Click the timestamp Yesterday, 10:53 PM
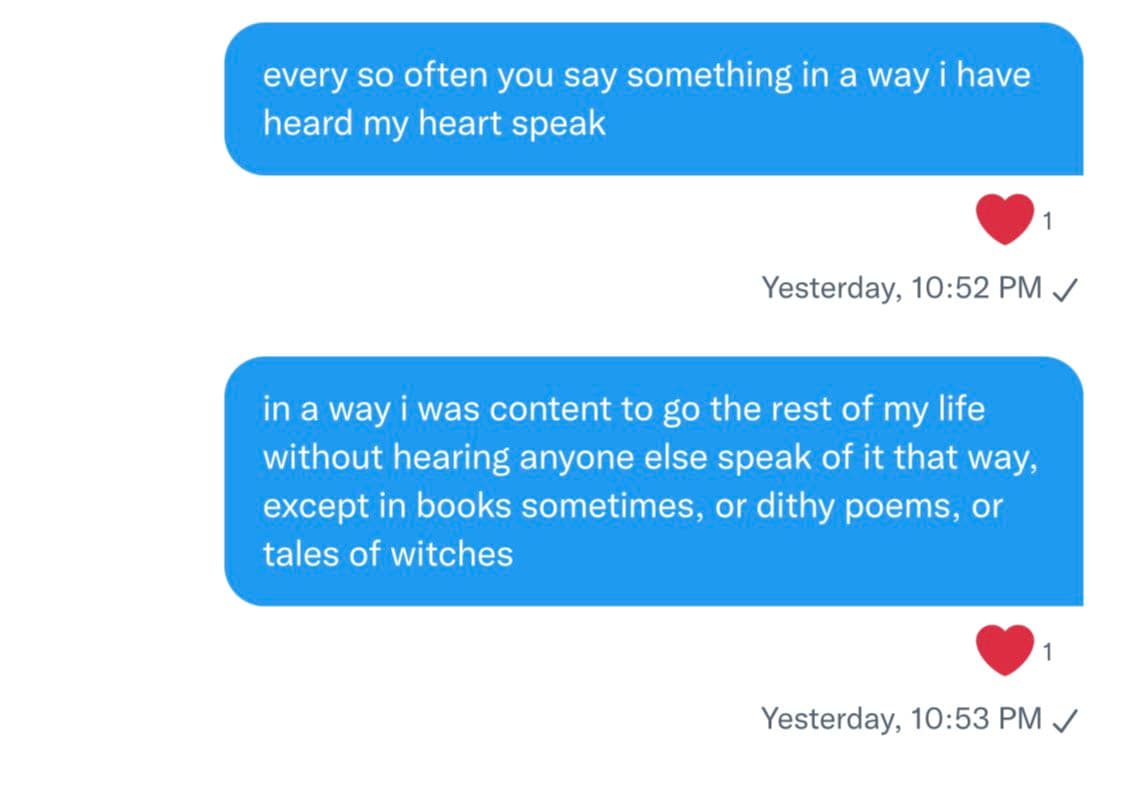This screenshot has width=1125, height=787. (x=902, y=718)
